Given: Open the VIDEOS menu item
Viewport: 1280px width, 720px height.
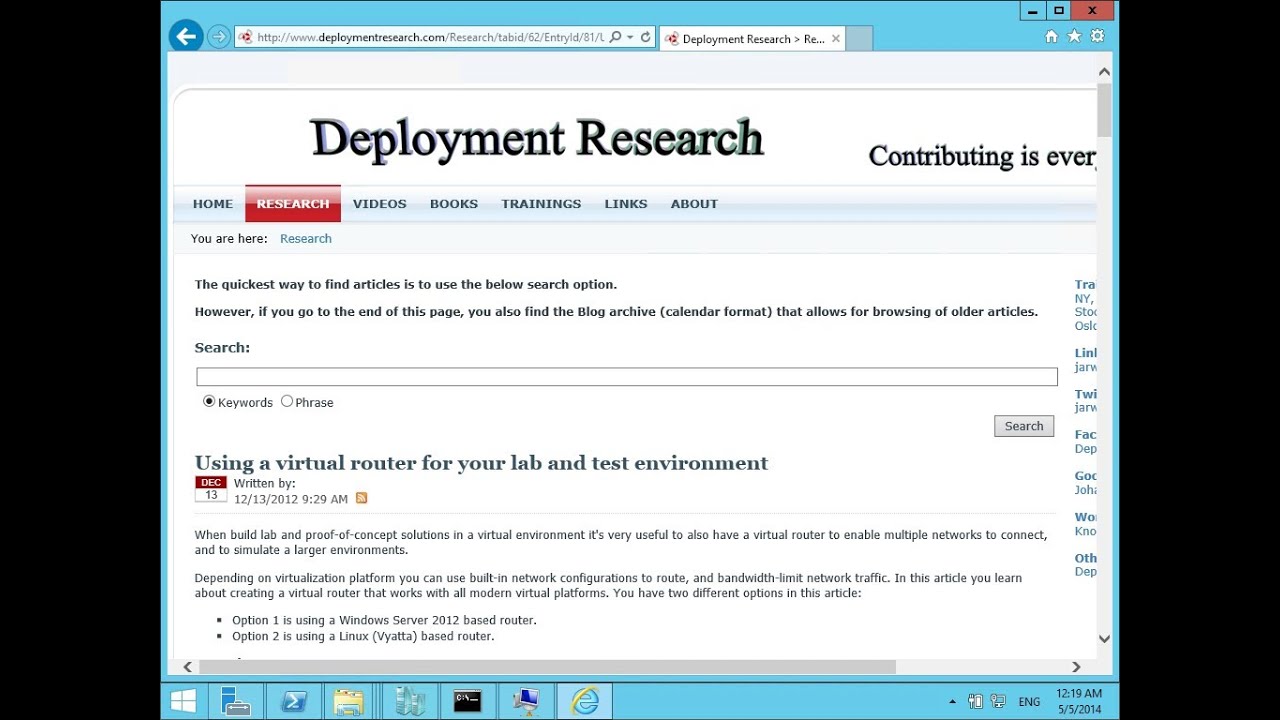Looking at the screenshot, I should 380,204.
